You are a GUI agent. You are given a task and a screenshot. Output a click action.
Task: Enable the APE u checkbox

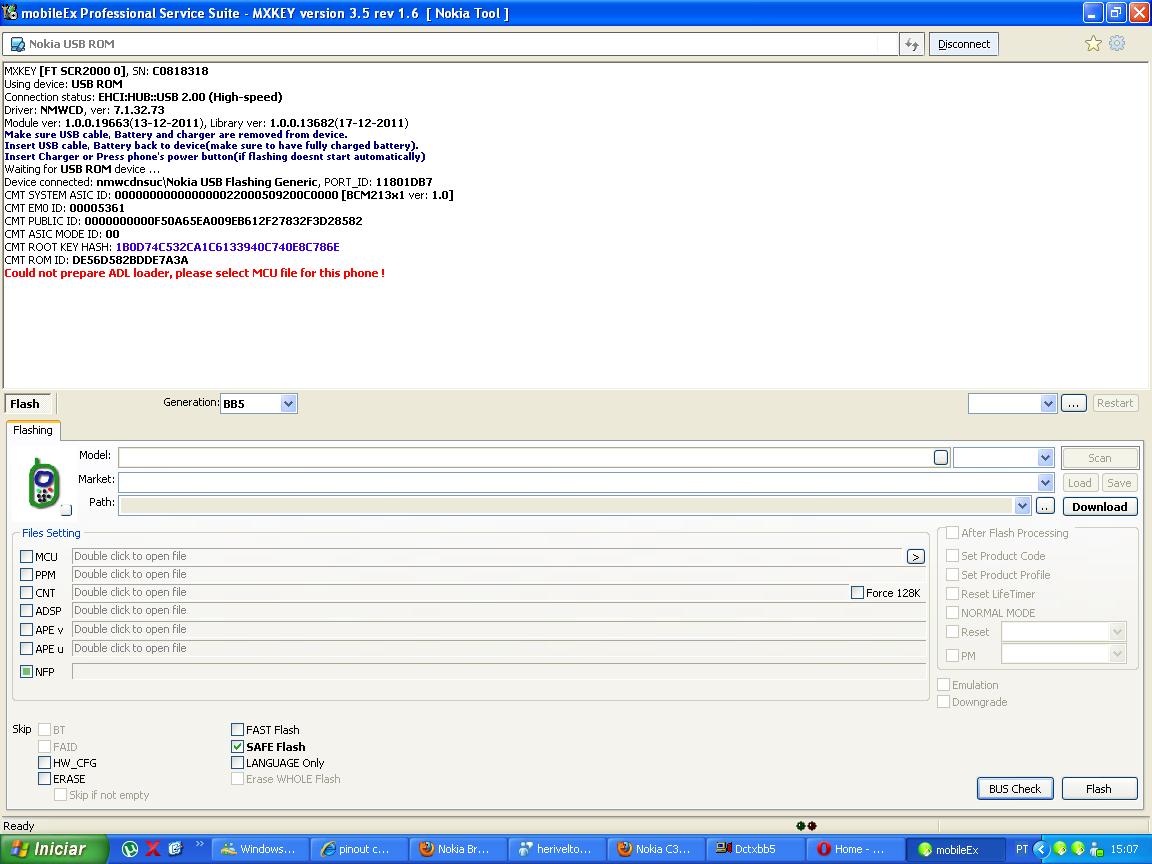26,649
